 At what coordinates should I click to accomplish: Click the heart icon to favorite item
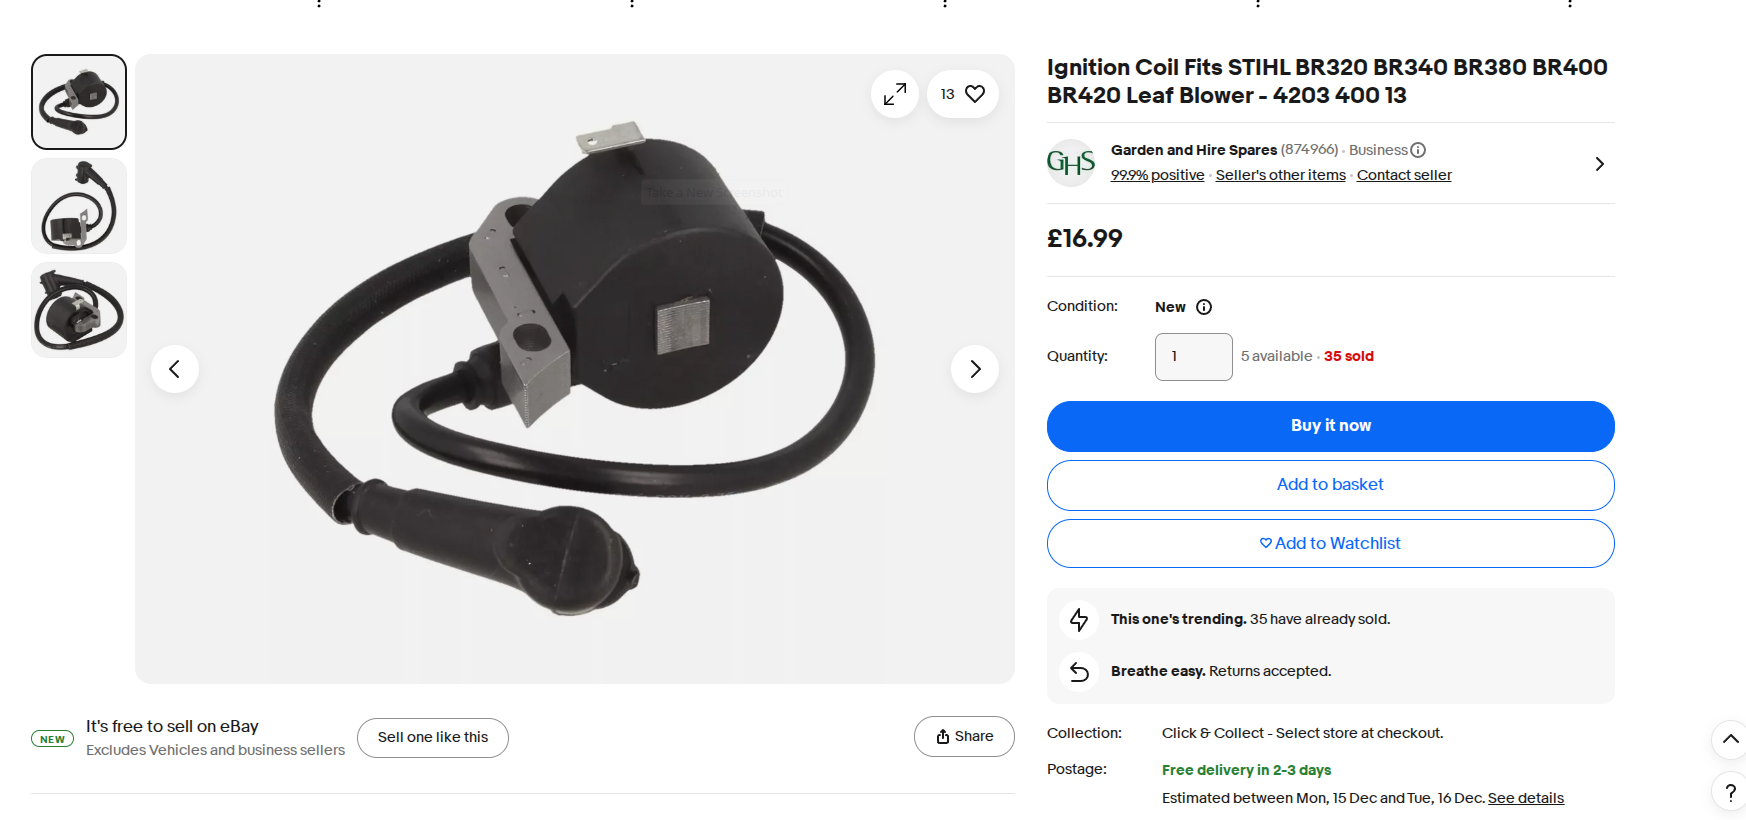pos(975,94)
